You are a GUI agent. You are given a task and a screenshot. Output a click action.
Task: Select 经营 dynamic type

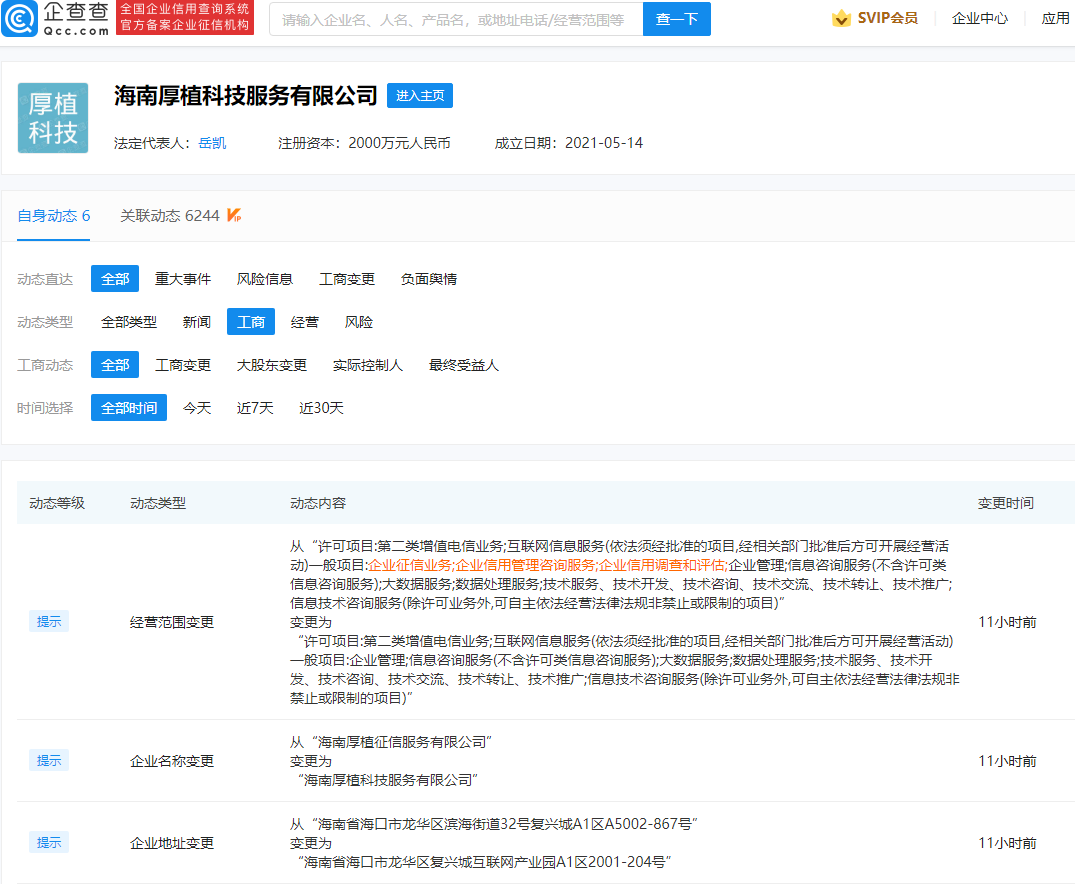(x=304, y=322)
